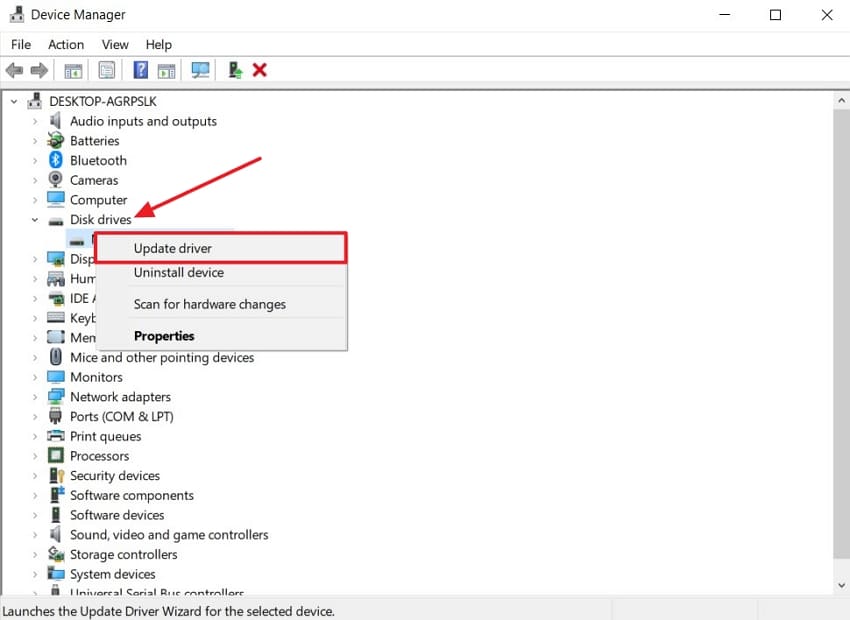
Task: Click the down arrow on the vertical scrollbar
Action: (x=841, y=585)
